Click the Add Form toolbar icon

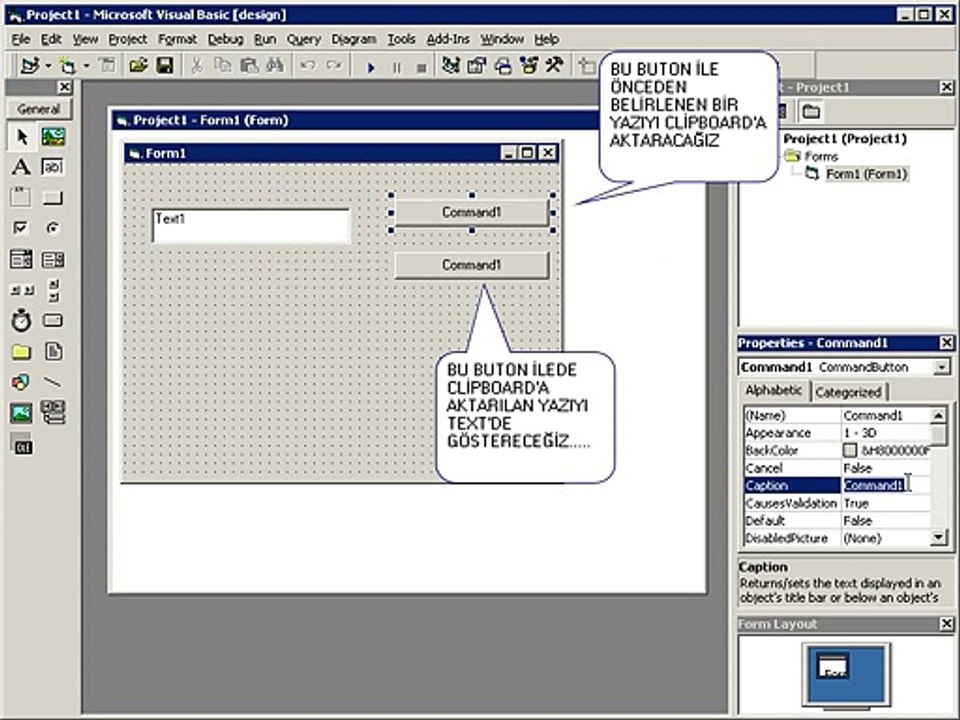67,65
